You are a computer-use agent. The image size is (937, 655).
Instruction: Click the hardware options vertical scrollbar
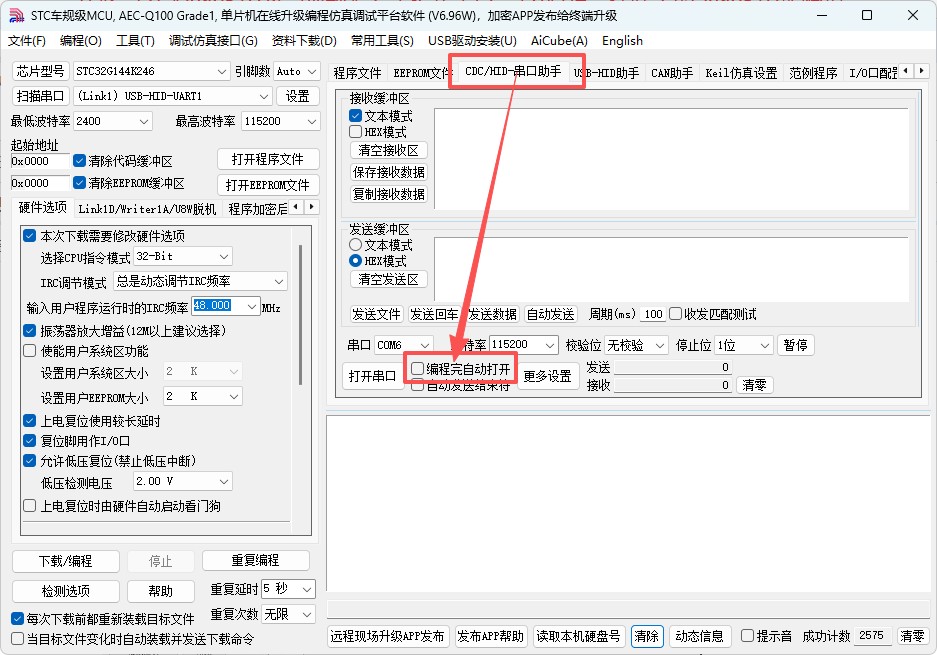301,314
